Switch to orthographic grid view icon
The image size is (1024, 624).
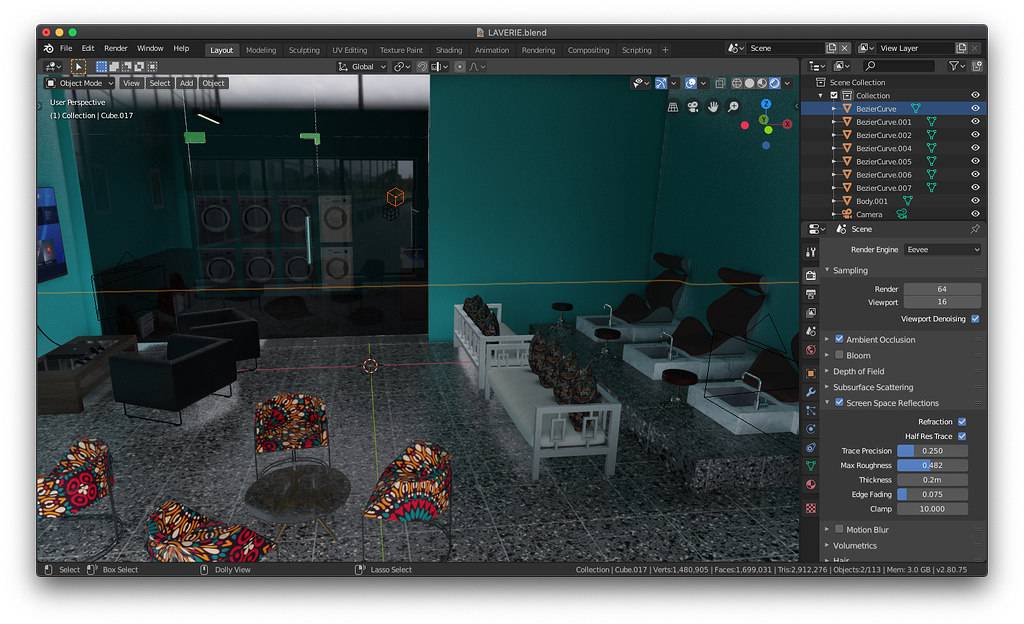[x=673, y=106]
